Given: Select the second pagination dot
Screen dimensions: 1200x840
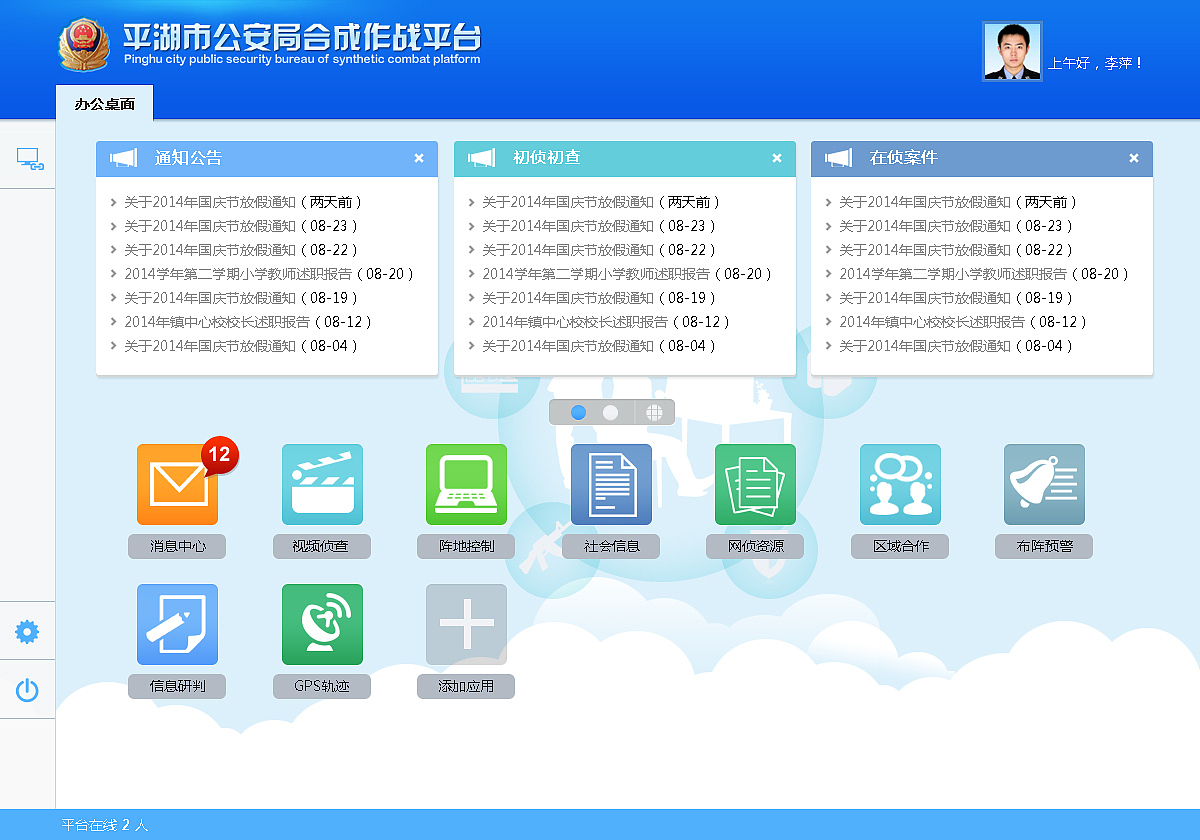Looking at the screenshot, I should [610, 411].
